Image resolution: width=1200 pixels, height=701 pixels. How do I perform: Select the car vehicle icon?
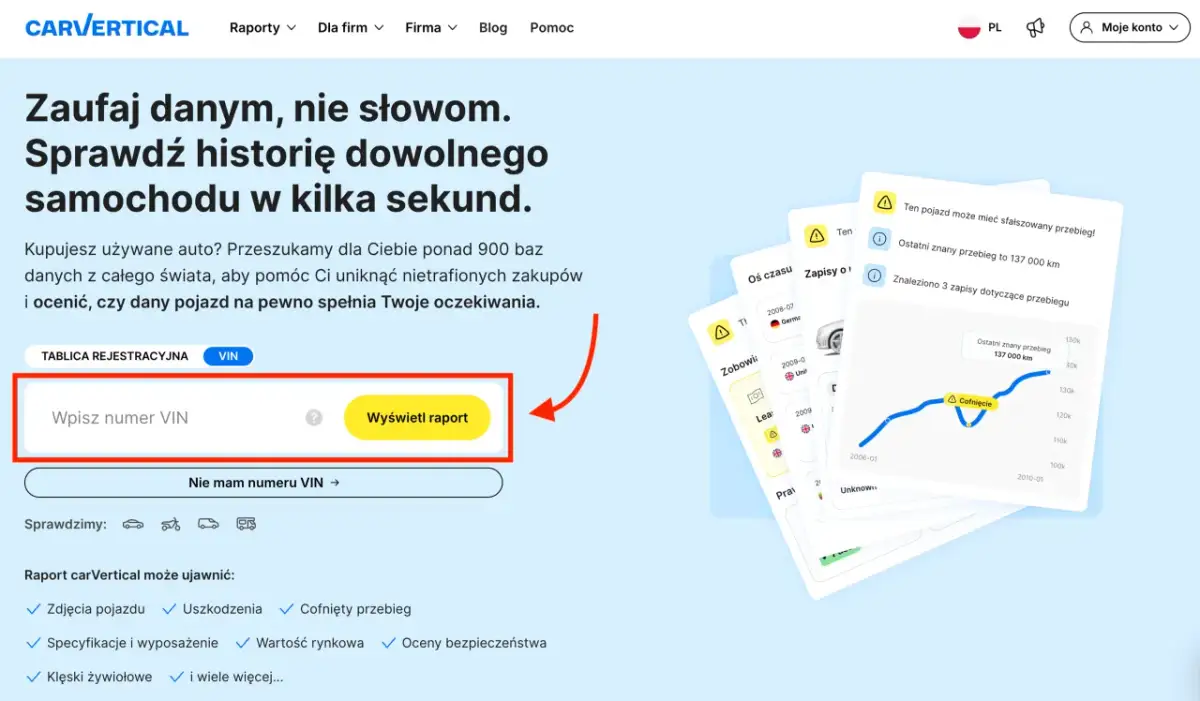tap(133, 523)
